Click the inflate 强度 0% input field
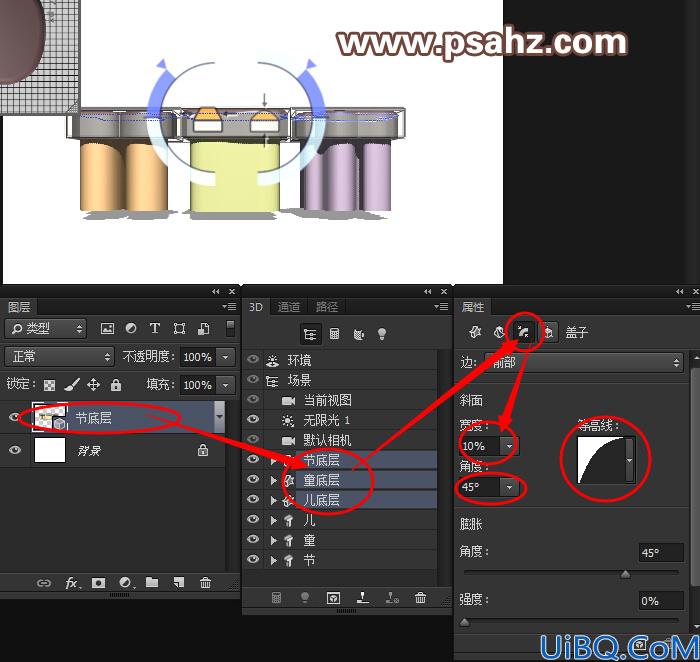The image size is (700, 662). pos(660,601)
